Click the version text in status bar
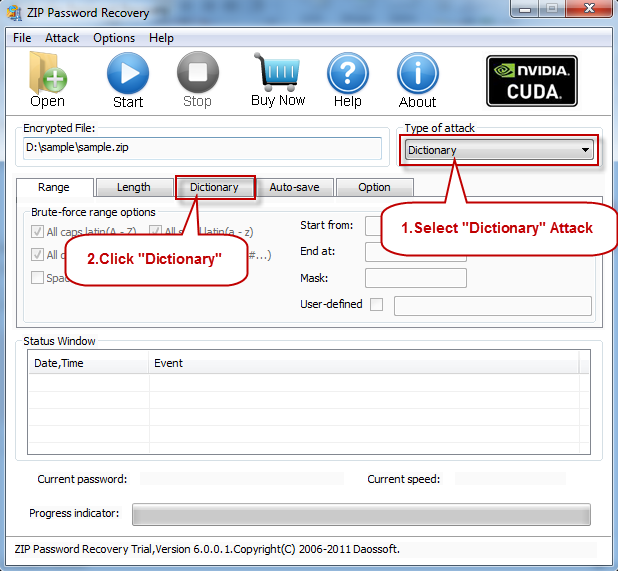Viewport: 618px width, 571px height. click(207, 549)
